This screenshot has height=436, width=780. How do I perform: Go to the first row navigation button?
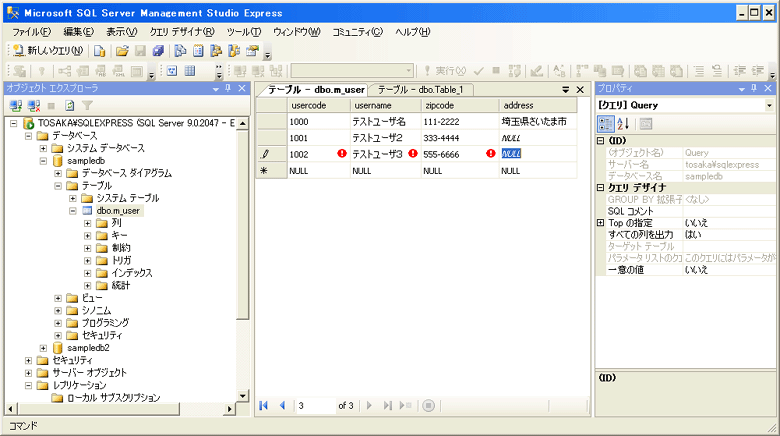point(264,406)
